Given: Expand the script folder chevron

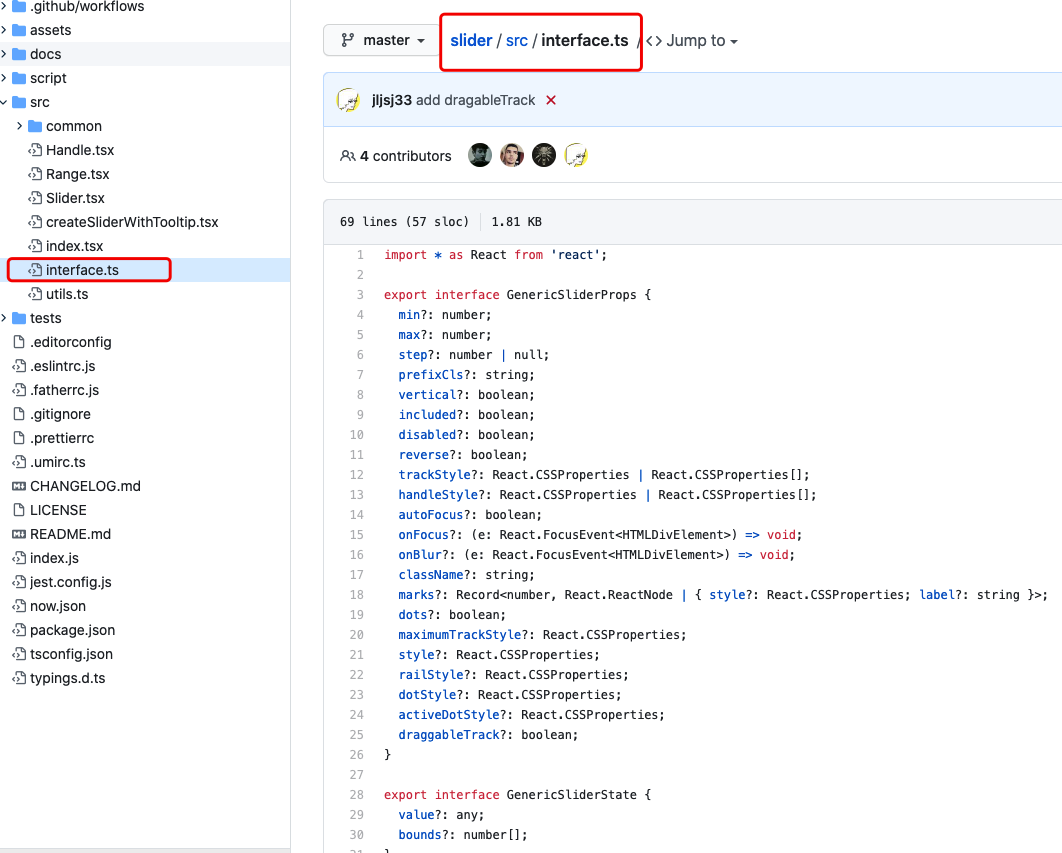Looking at the screenshot, I should coord(4,78).
